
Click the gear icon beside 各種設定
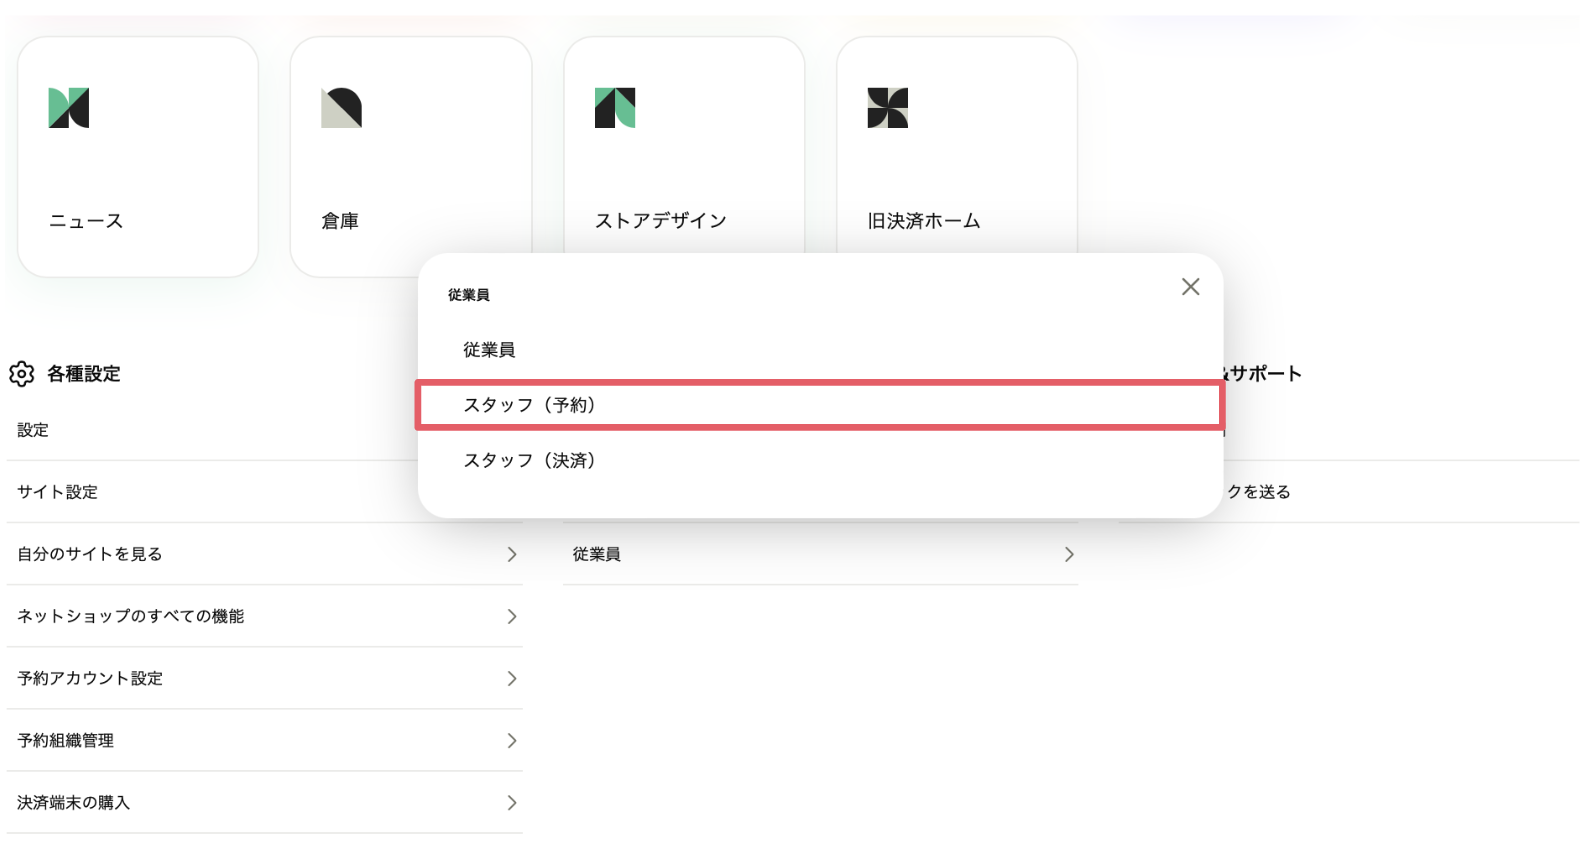click(22, 374)
